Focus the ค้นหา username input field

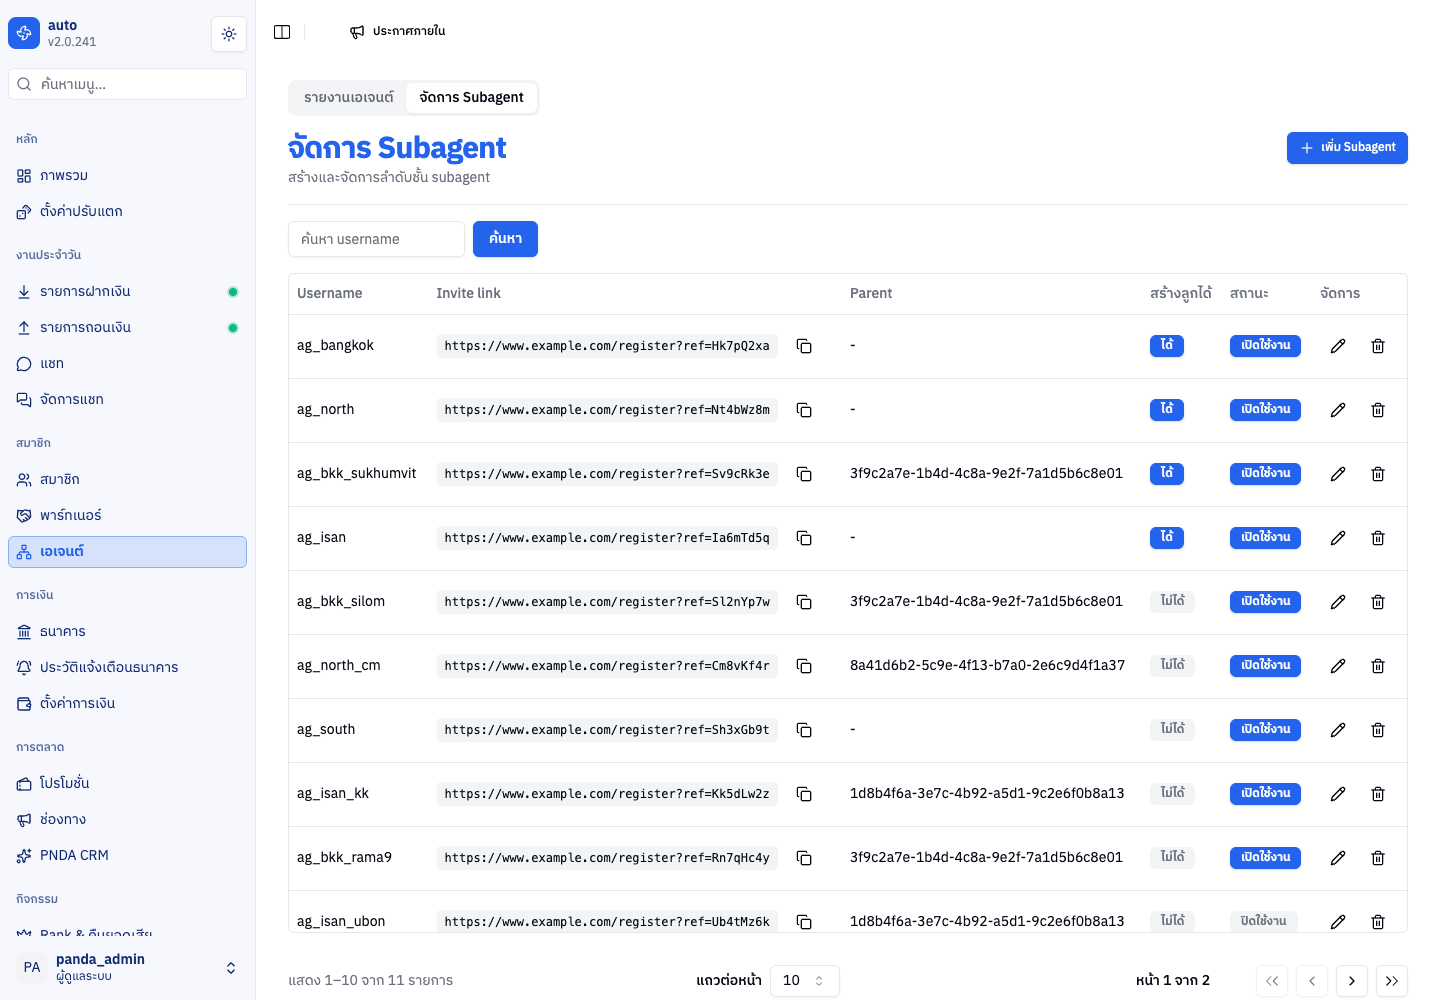point(376,239)
